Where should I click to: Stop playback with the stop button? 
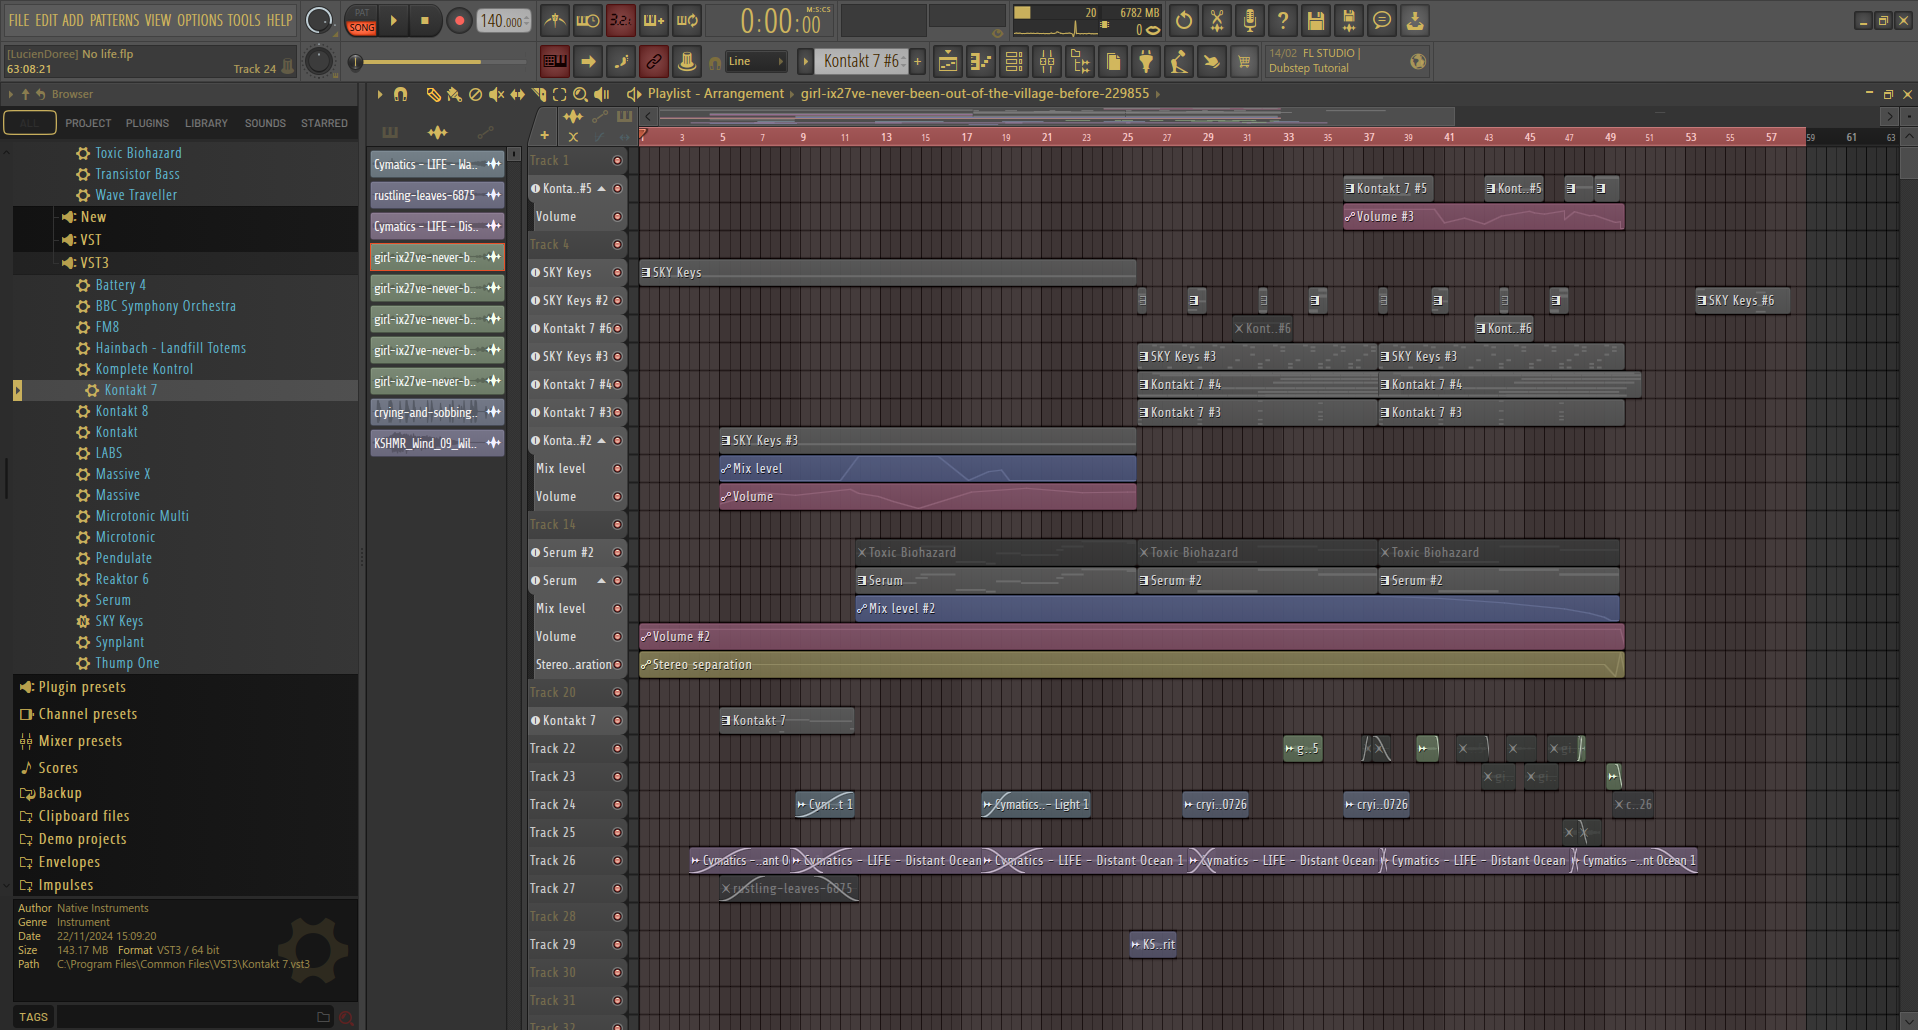point(425,20)
